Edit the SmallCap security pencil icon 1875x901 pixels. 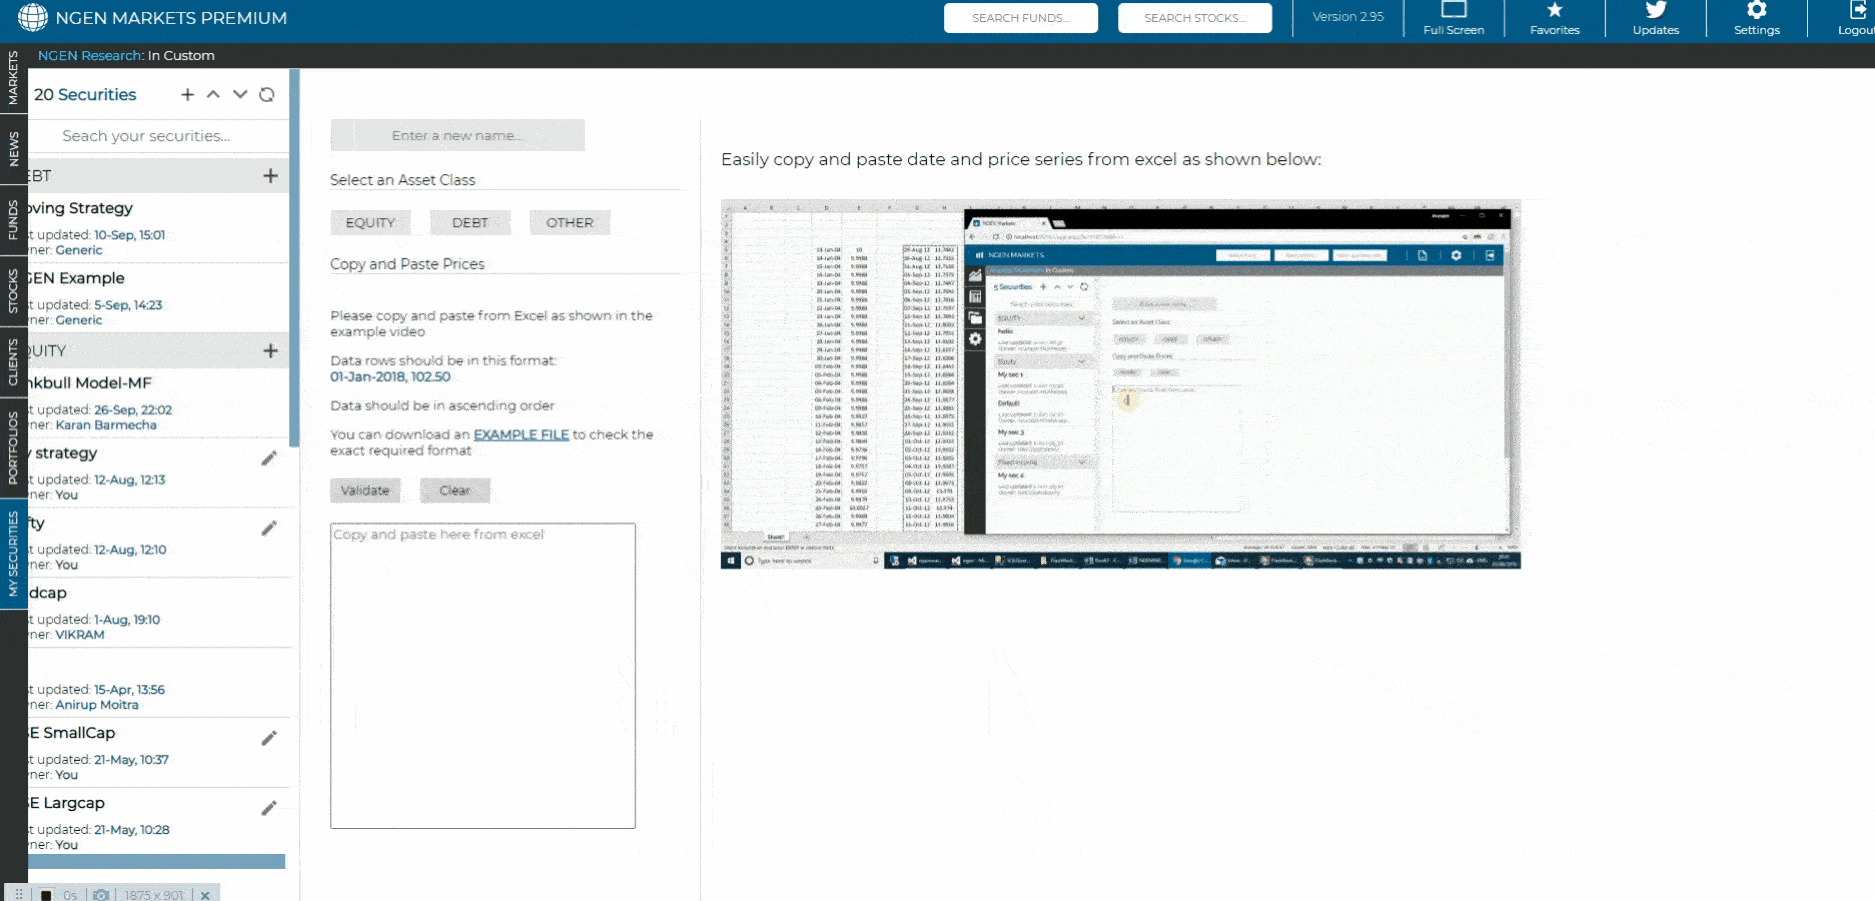click(x=269, y=738)
